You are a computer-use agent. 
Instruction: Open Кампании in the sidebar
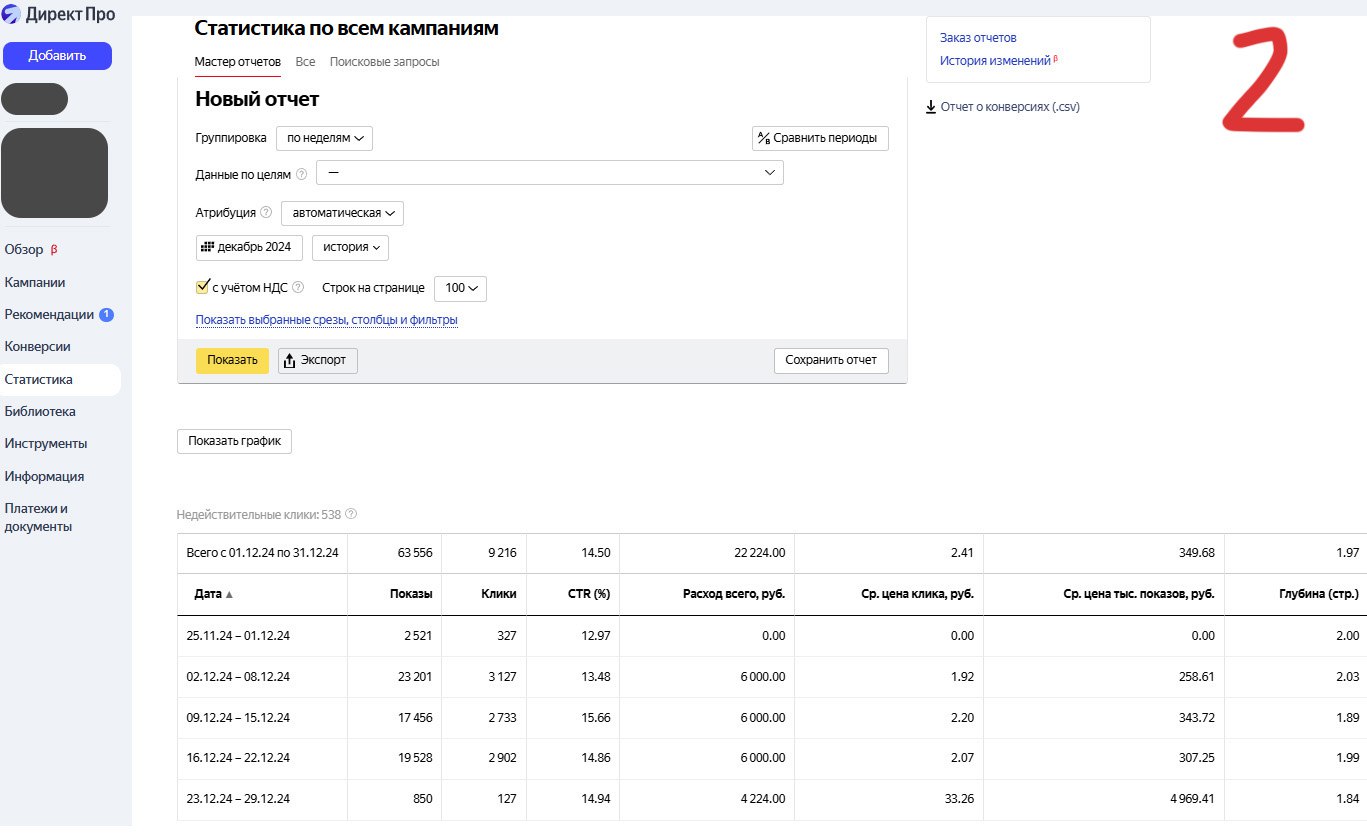click(35, 282)
